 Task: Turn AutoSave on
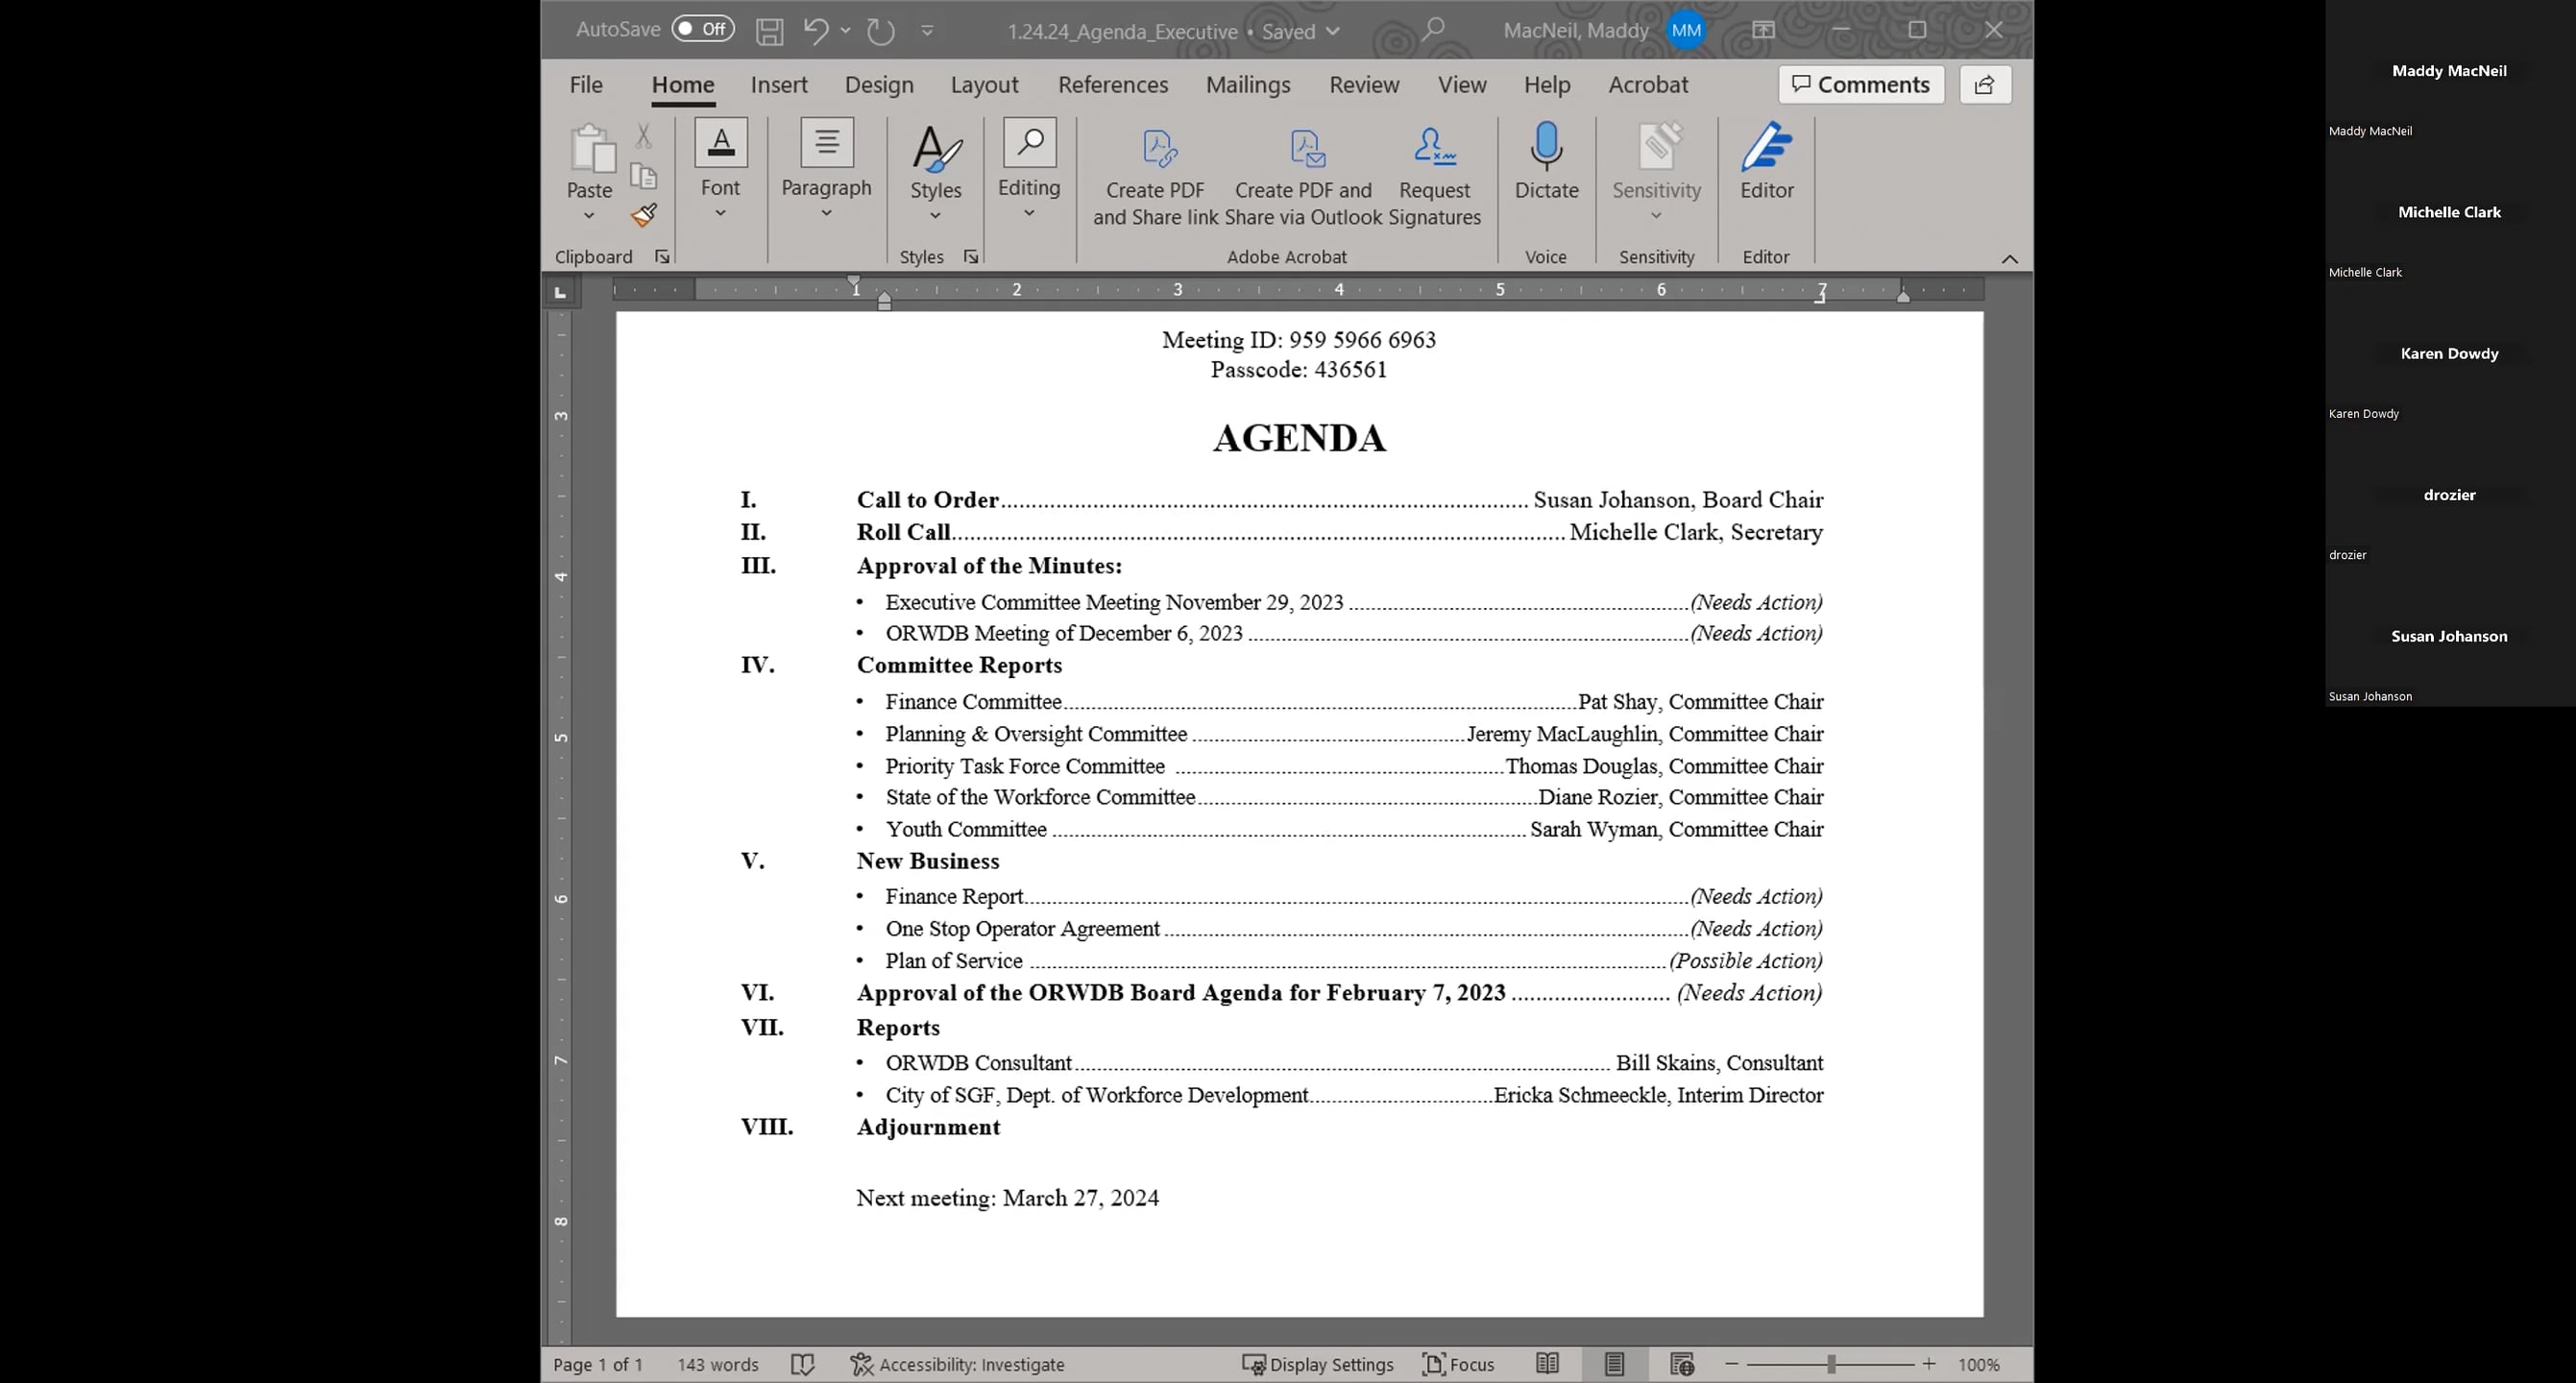pos(702,29)
